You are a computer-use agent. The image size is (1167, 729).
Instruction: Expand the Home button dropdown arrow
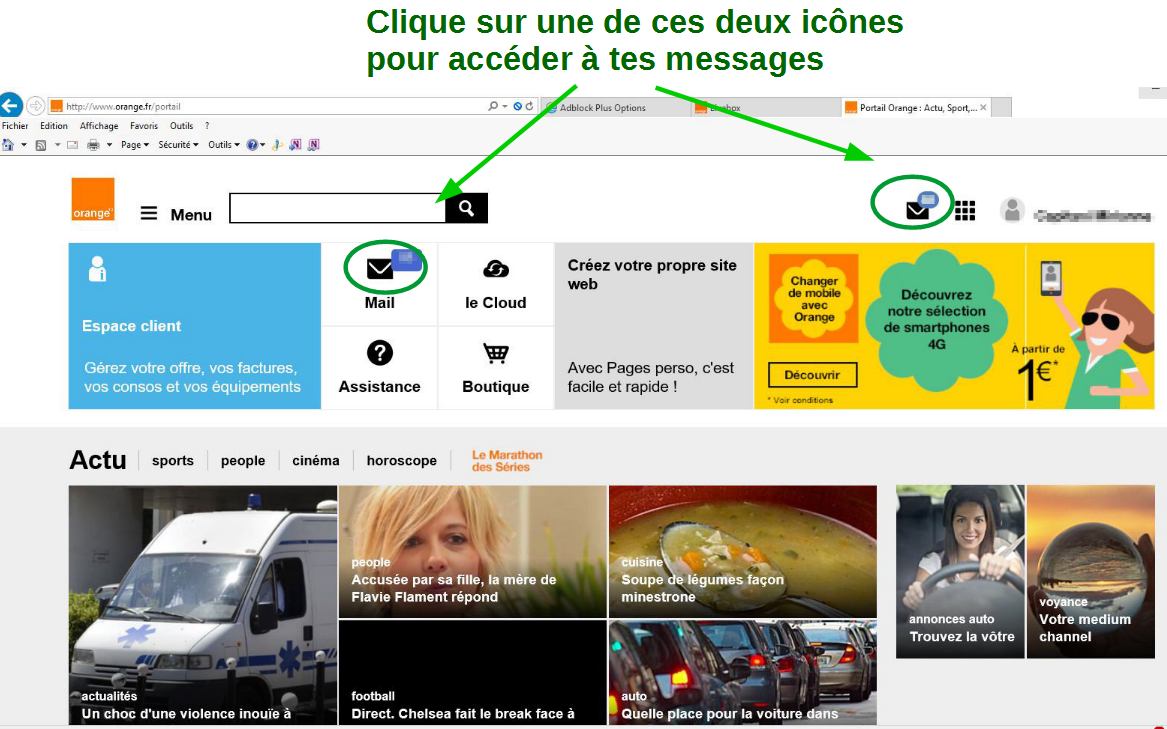pyautogui.click(x=23, y=145)
